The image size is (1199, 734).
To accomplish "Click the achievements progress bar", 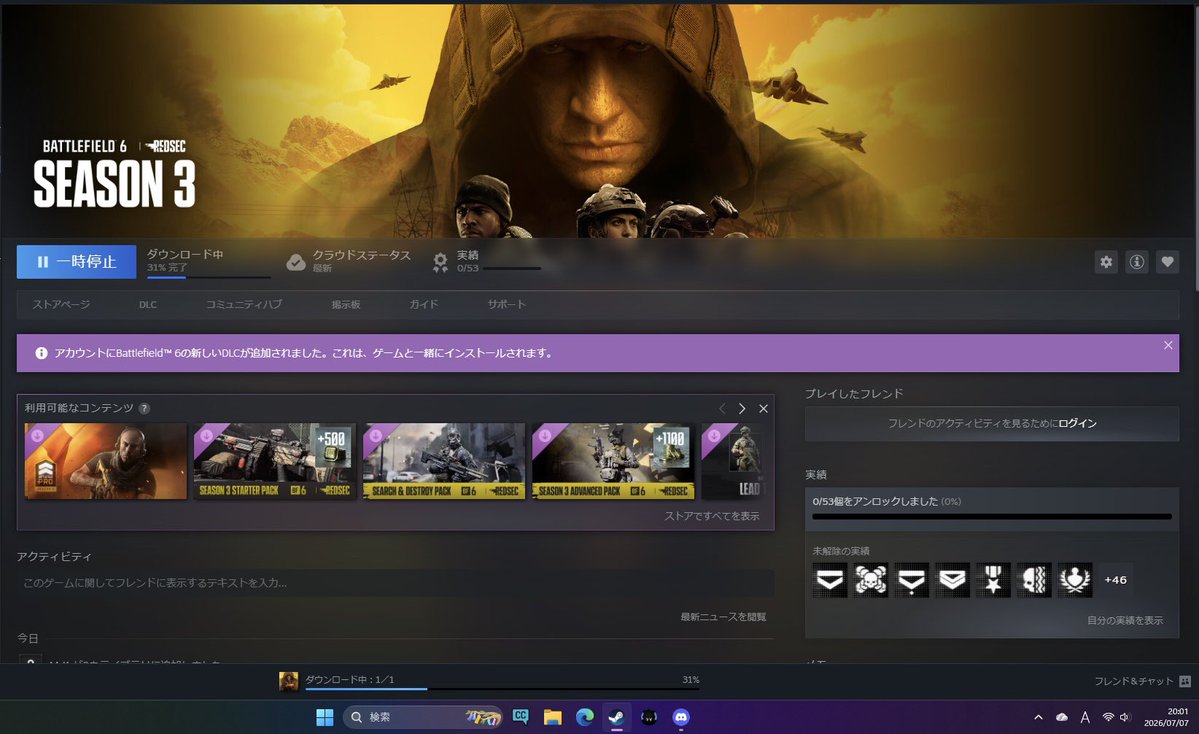I will (992, 517).
